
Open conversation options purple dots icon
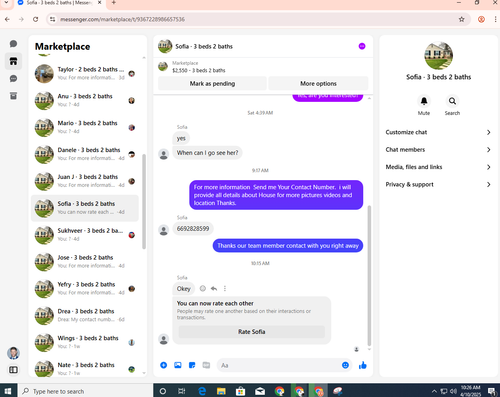point(362,46)
